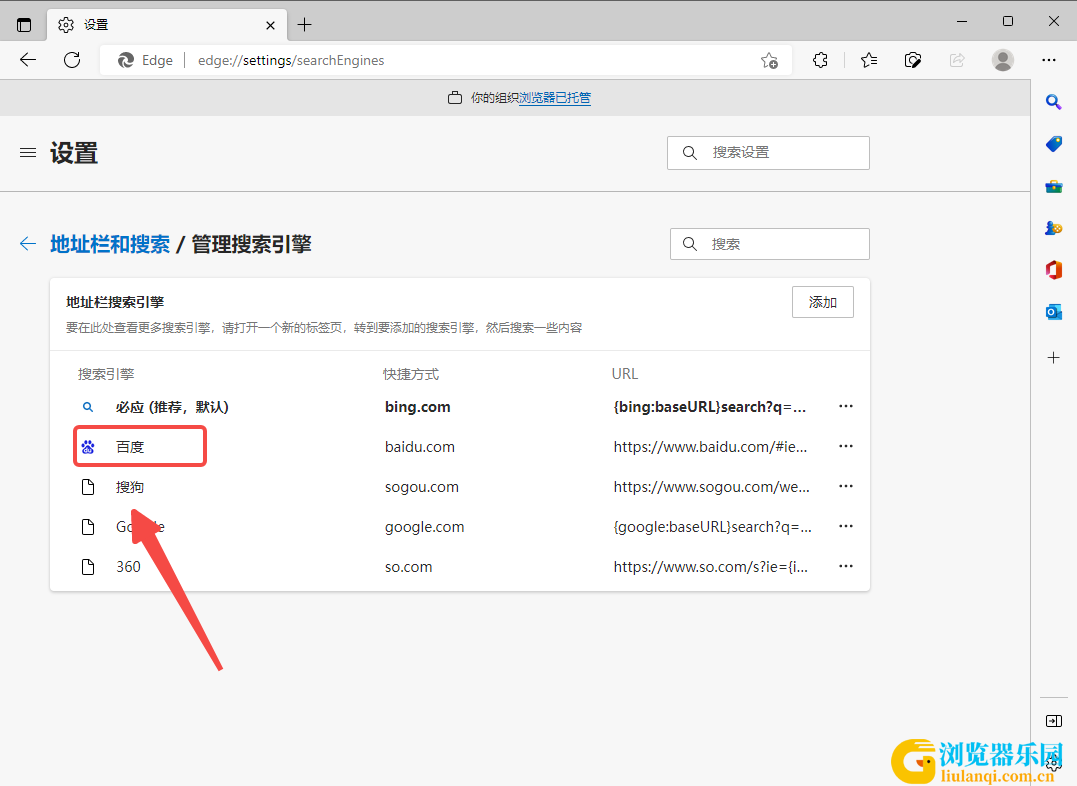1077x786 pixels.
Task: Hide the sidebar with the collapse icon
Action: pyautogui.click(x=1054, y=721)
